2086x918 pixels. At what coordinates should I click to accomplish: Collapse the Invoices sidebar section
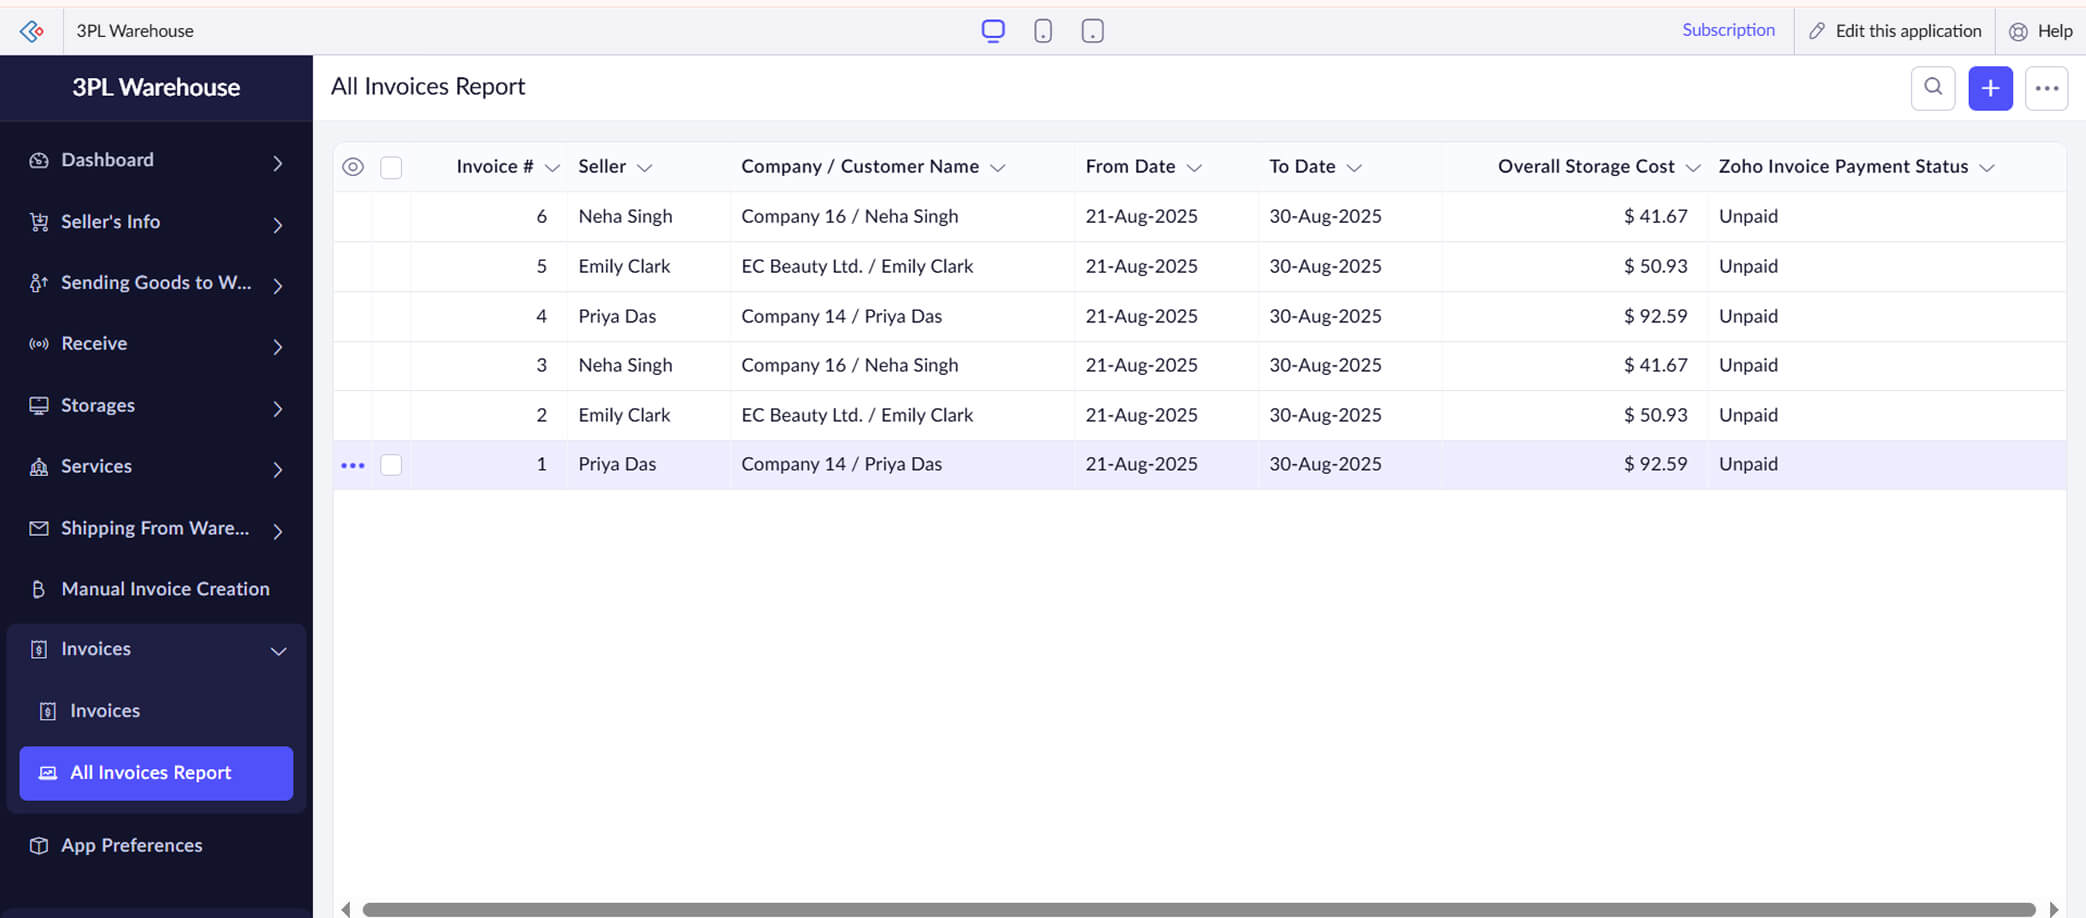278,651
